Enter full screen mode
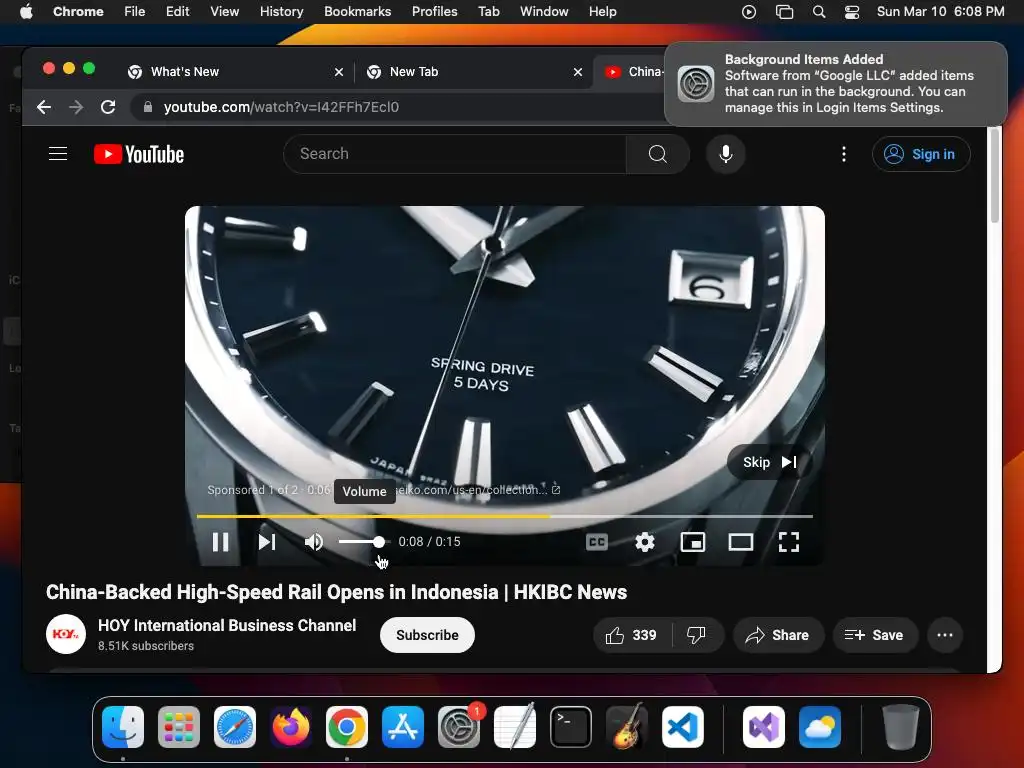This screenshot has width=1024, height=768. point(789,542)
